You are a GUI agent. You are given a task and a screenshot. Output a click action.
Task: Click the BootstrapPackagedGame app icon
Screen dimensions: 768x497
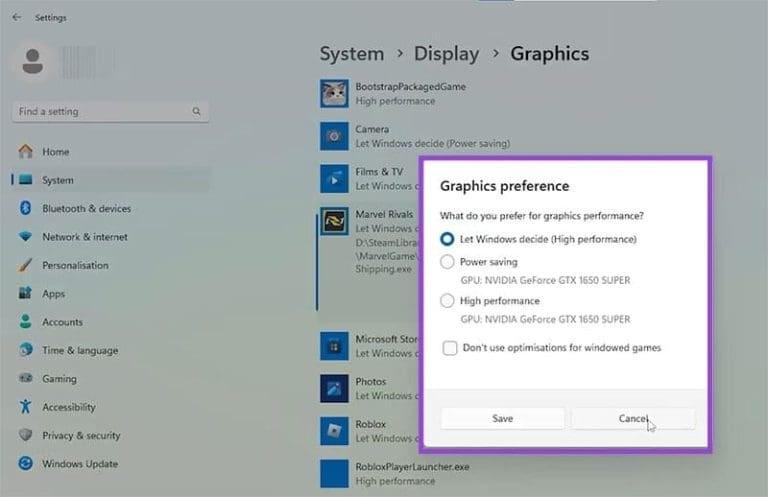(x=334, y=93)
